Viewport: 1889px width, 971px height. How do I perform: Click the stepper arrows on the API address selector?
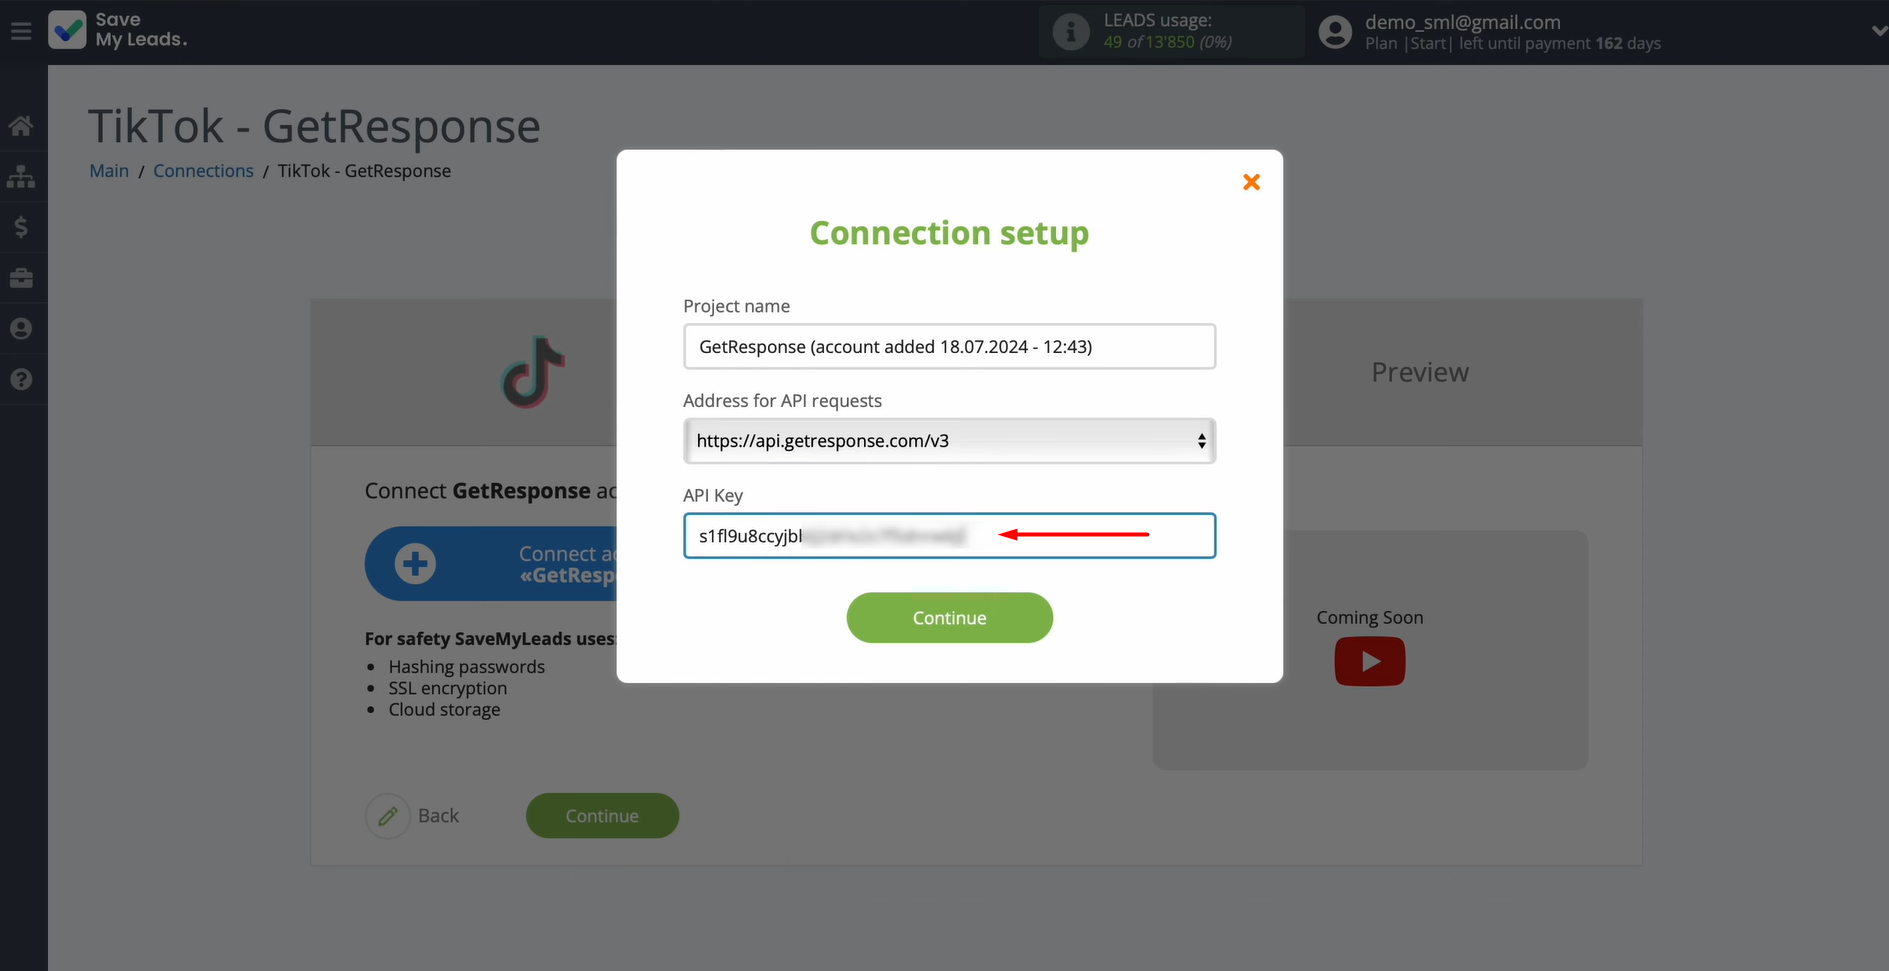[x=1200, y=440]
